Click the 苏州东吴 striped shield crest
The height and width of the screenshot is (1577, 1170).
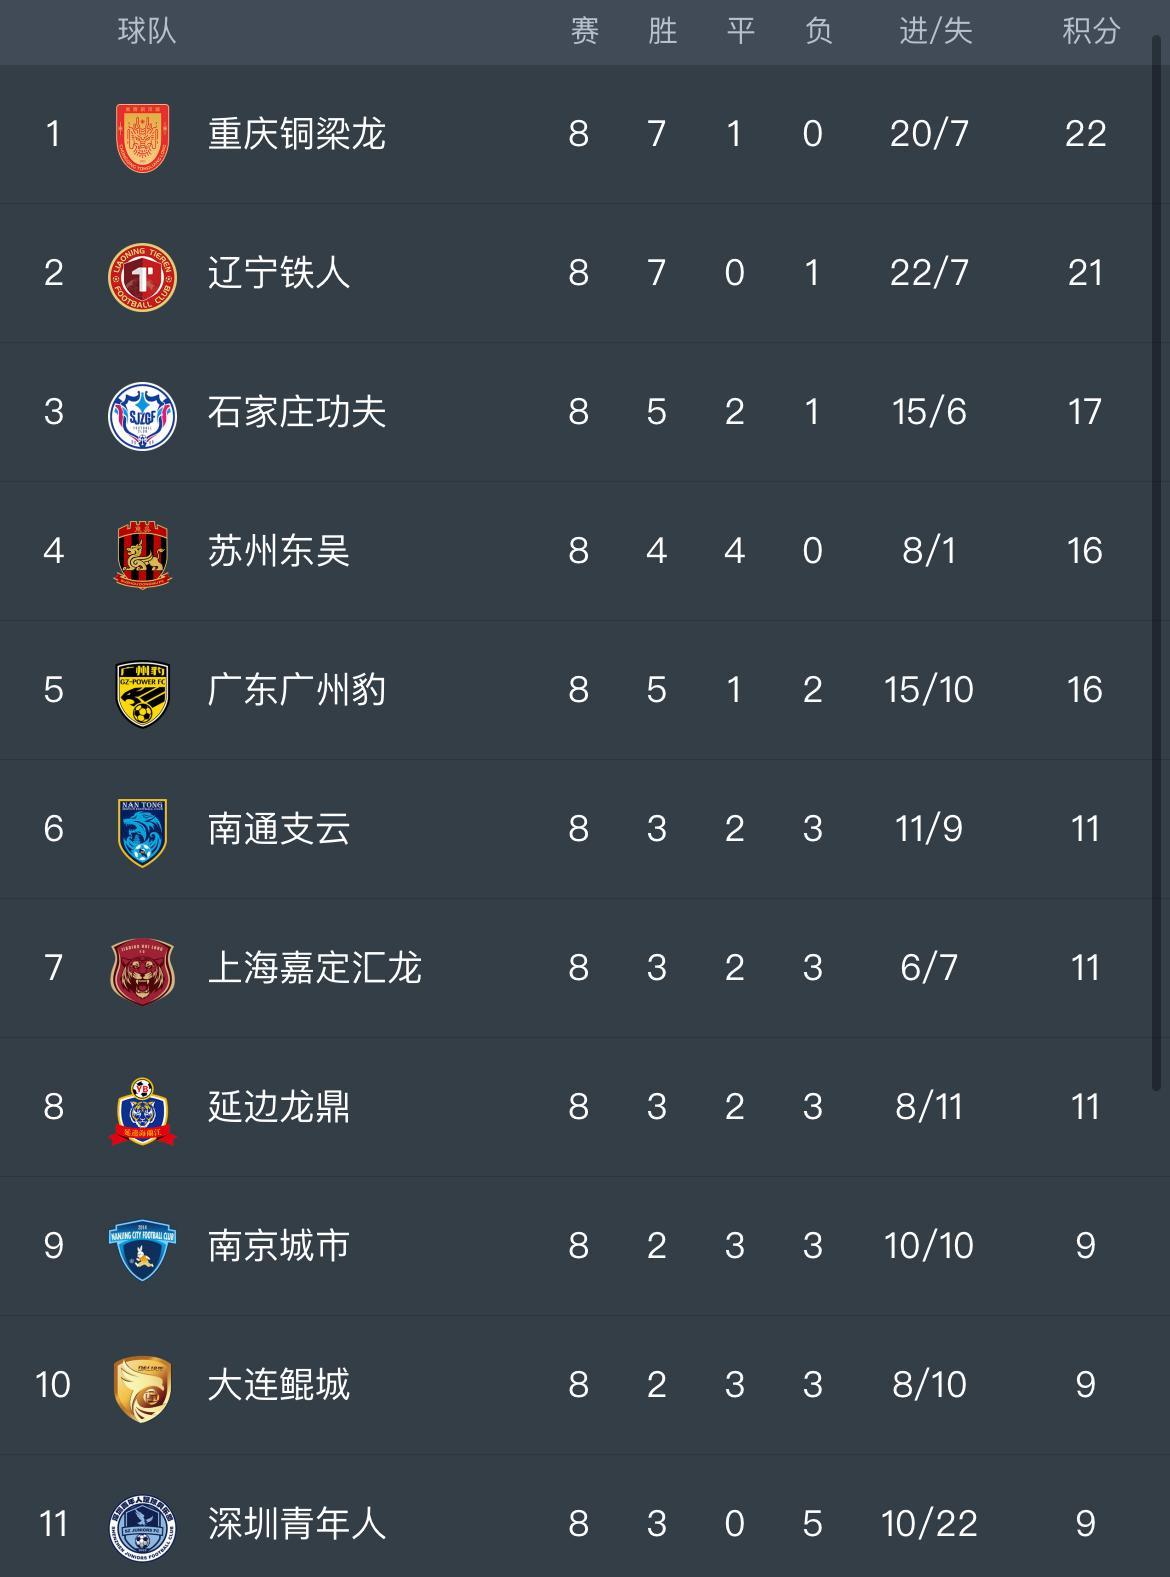pyautogui.click(x=142, y=551)
